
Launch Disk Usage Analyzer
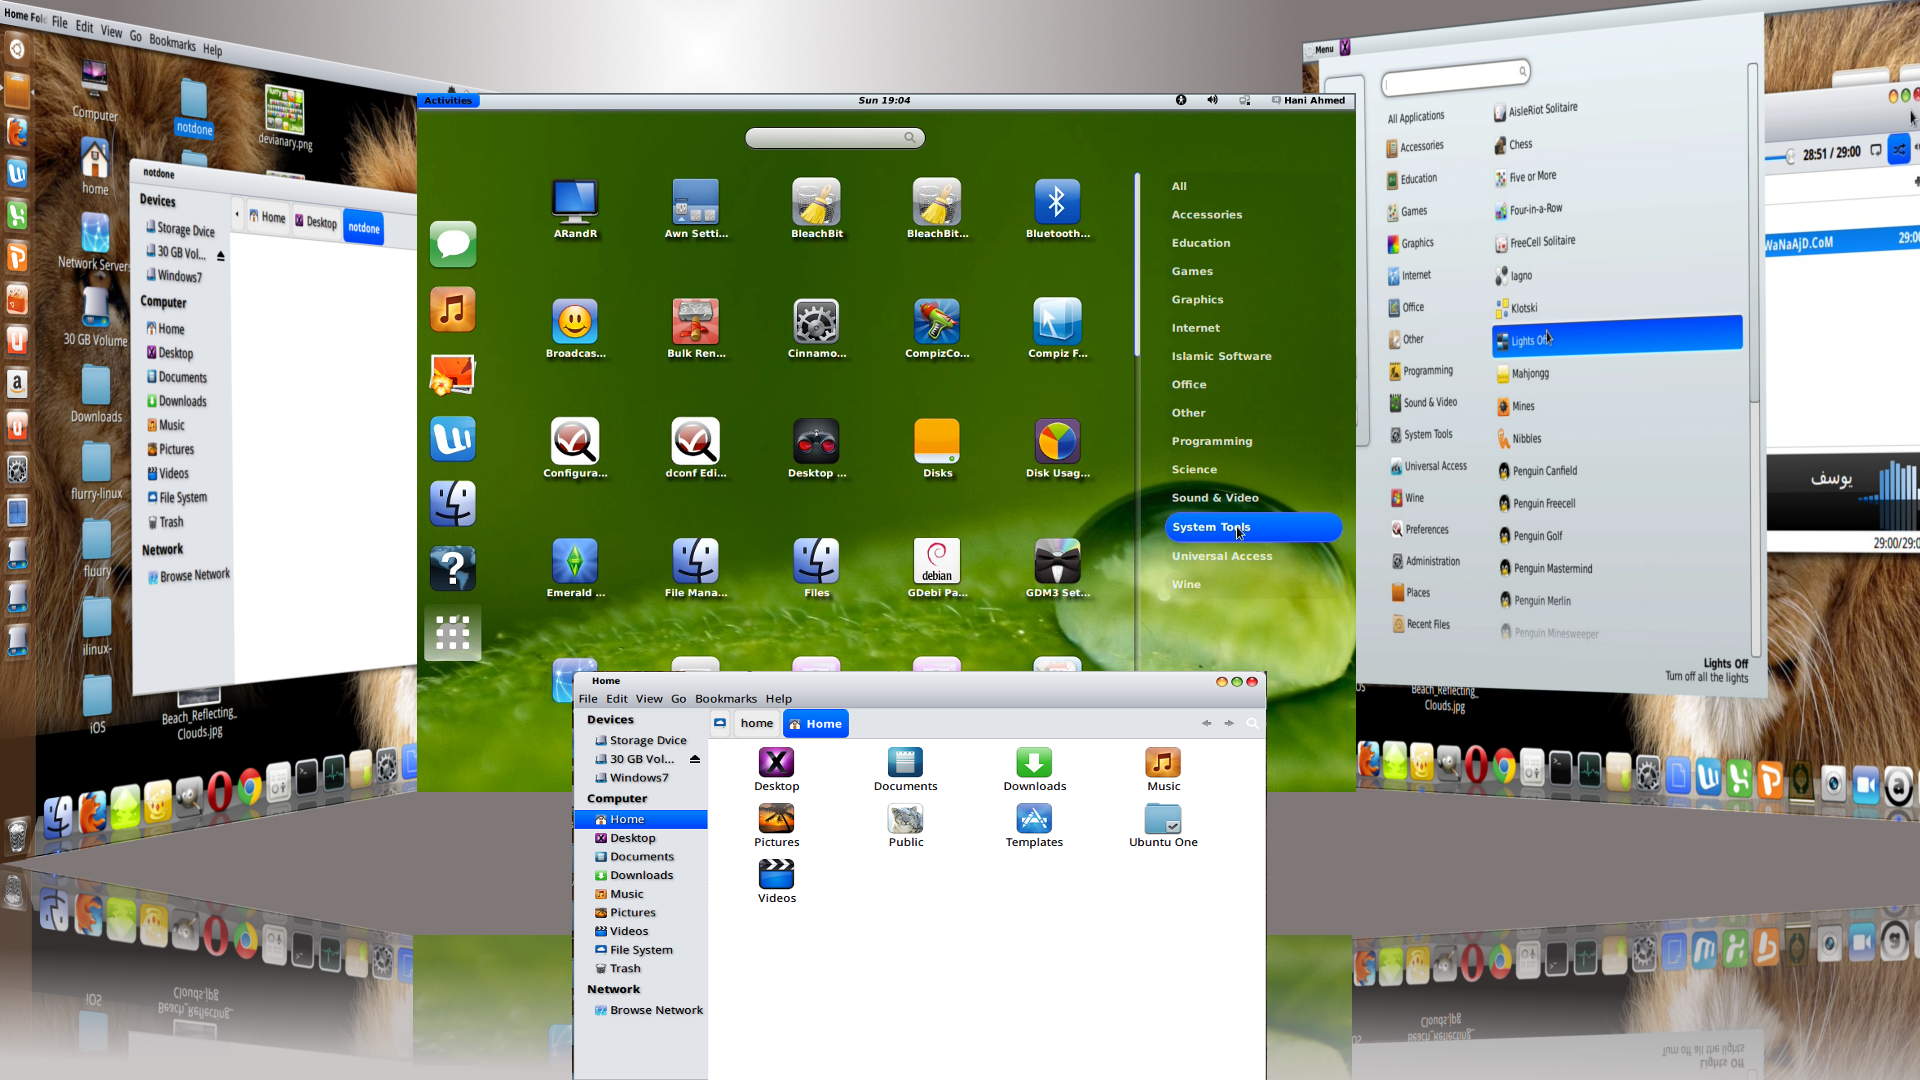(1057, 441)
